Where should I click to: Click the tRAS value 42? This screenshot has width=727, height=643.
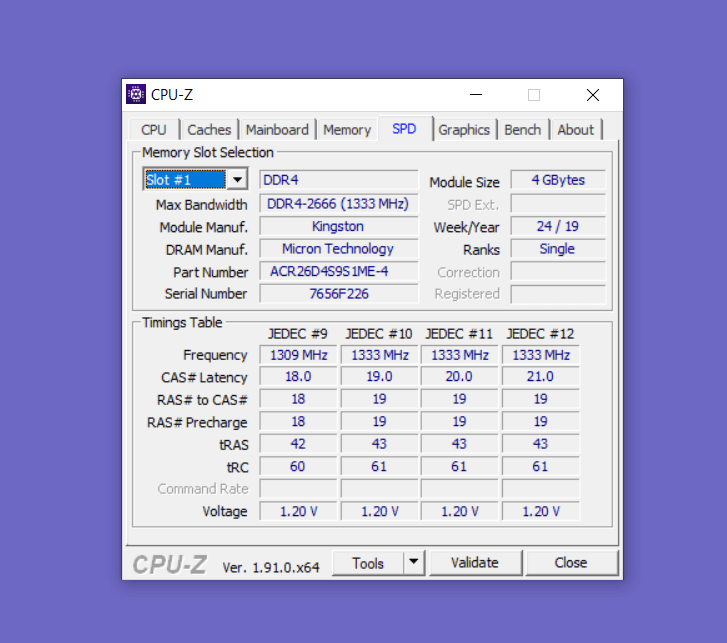pos(298,444)
